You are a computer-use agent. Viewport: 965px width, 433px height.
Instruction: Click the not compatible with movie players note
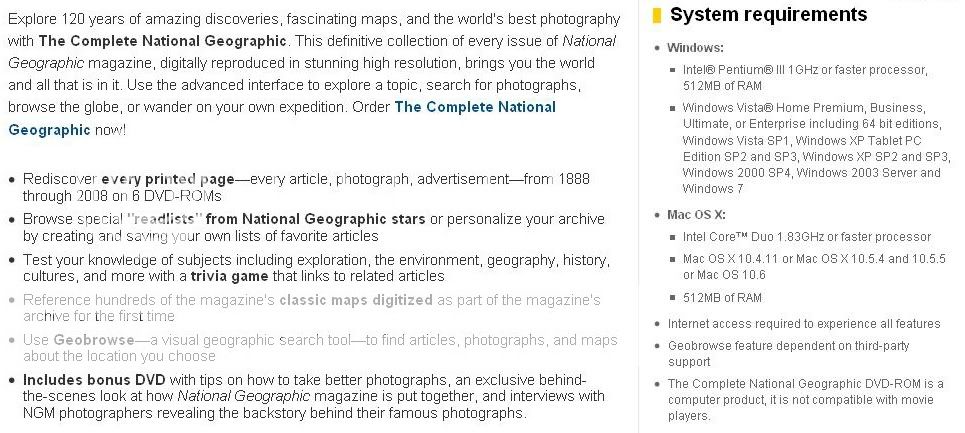click(806, 400)
